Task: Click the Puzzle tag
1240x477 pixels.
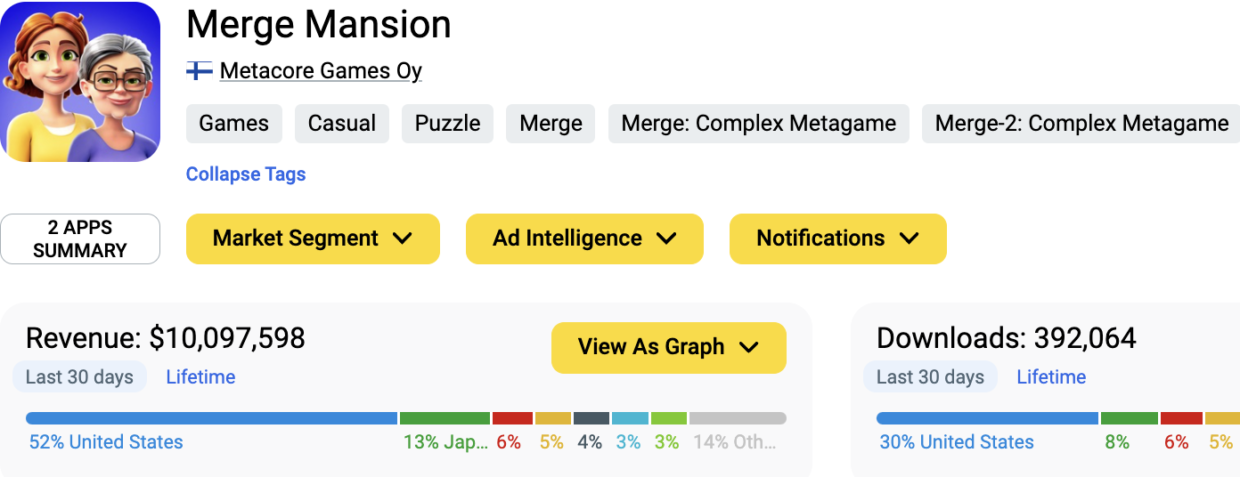Action: click(x=448, y=123)
